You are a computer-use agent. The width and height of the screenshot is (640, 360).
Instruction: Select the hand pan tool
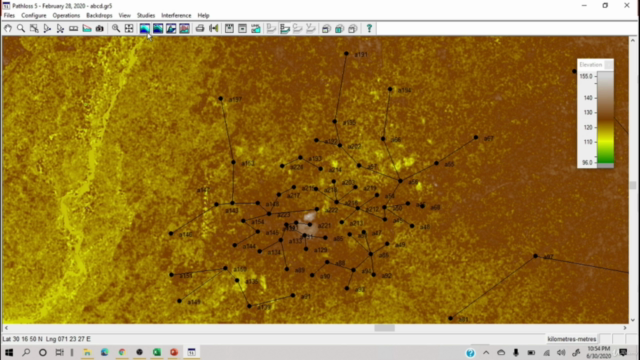point(8,28)
